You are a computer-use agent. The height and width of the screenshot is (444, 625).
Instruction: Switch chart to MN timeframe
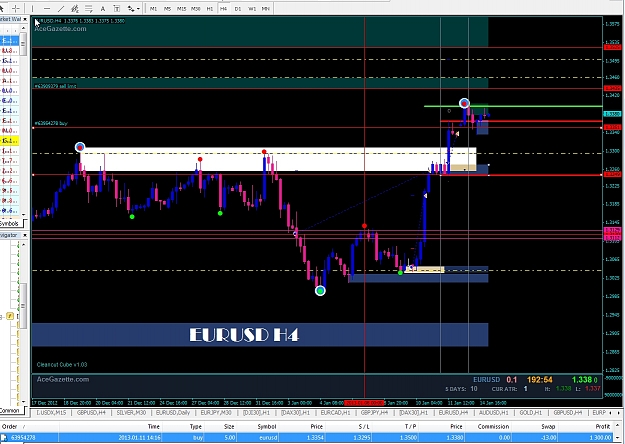(x=265, y=8)
